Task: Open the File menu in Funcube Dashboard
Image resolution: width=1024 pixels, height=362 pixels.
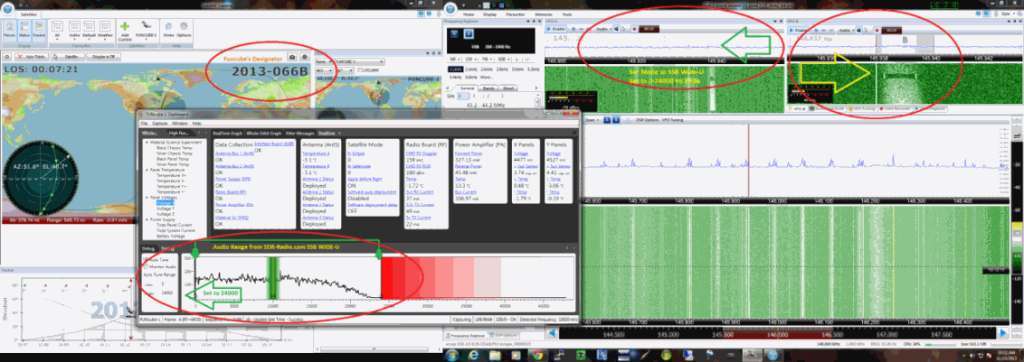Action: coord(145,123)
